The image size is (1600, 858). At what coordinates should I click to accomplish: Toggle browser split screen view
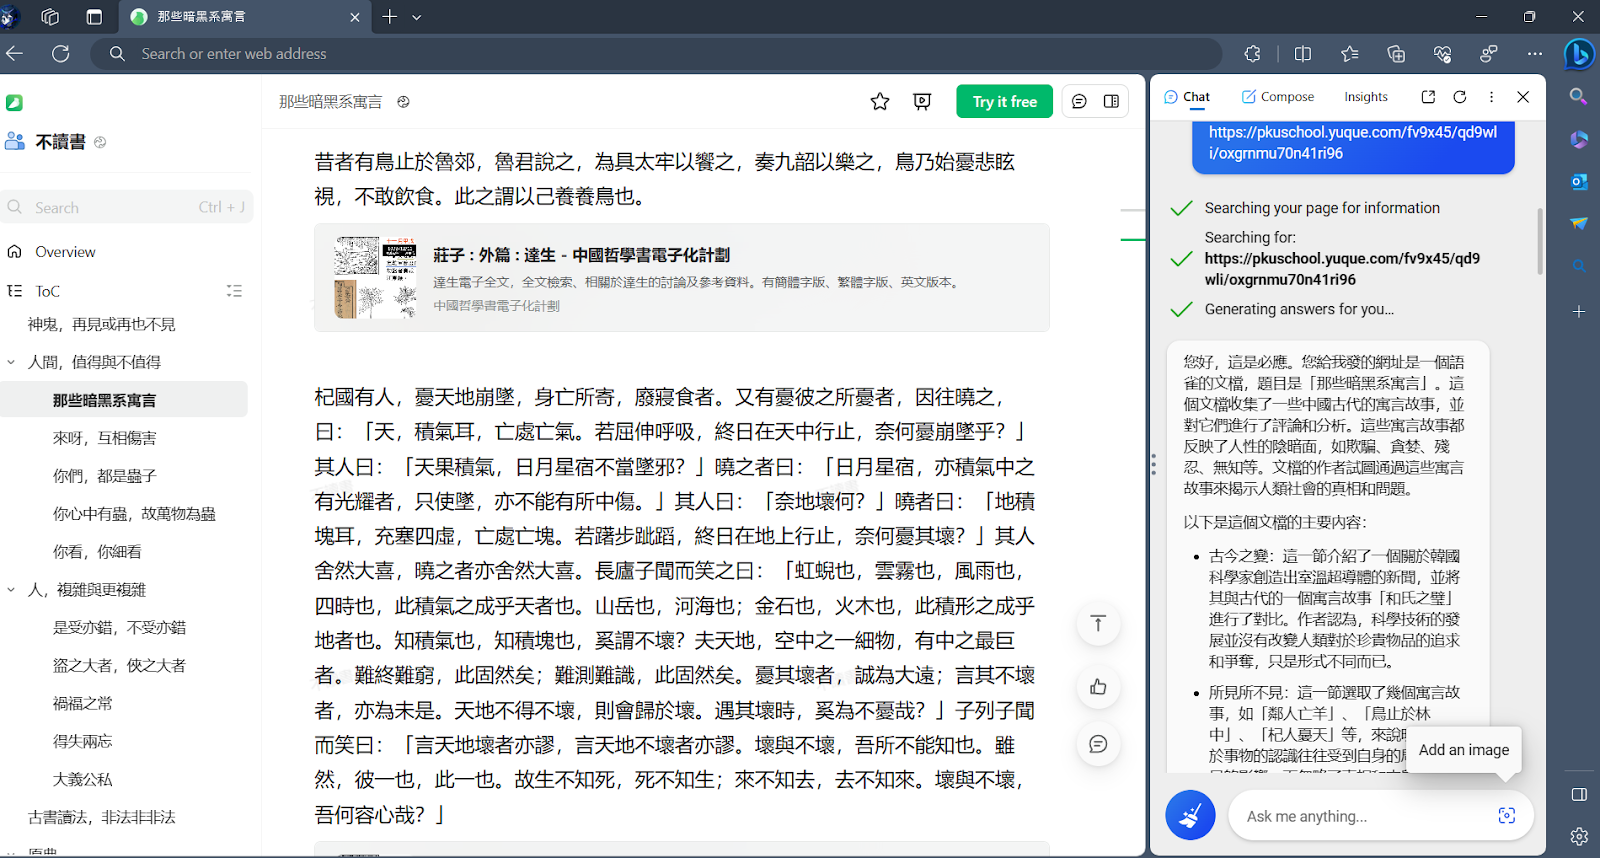[1302, 54]
